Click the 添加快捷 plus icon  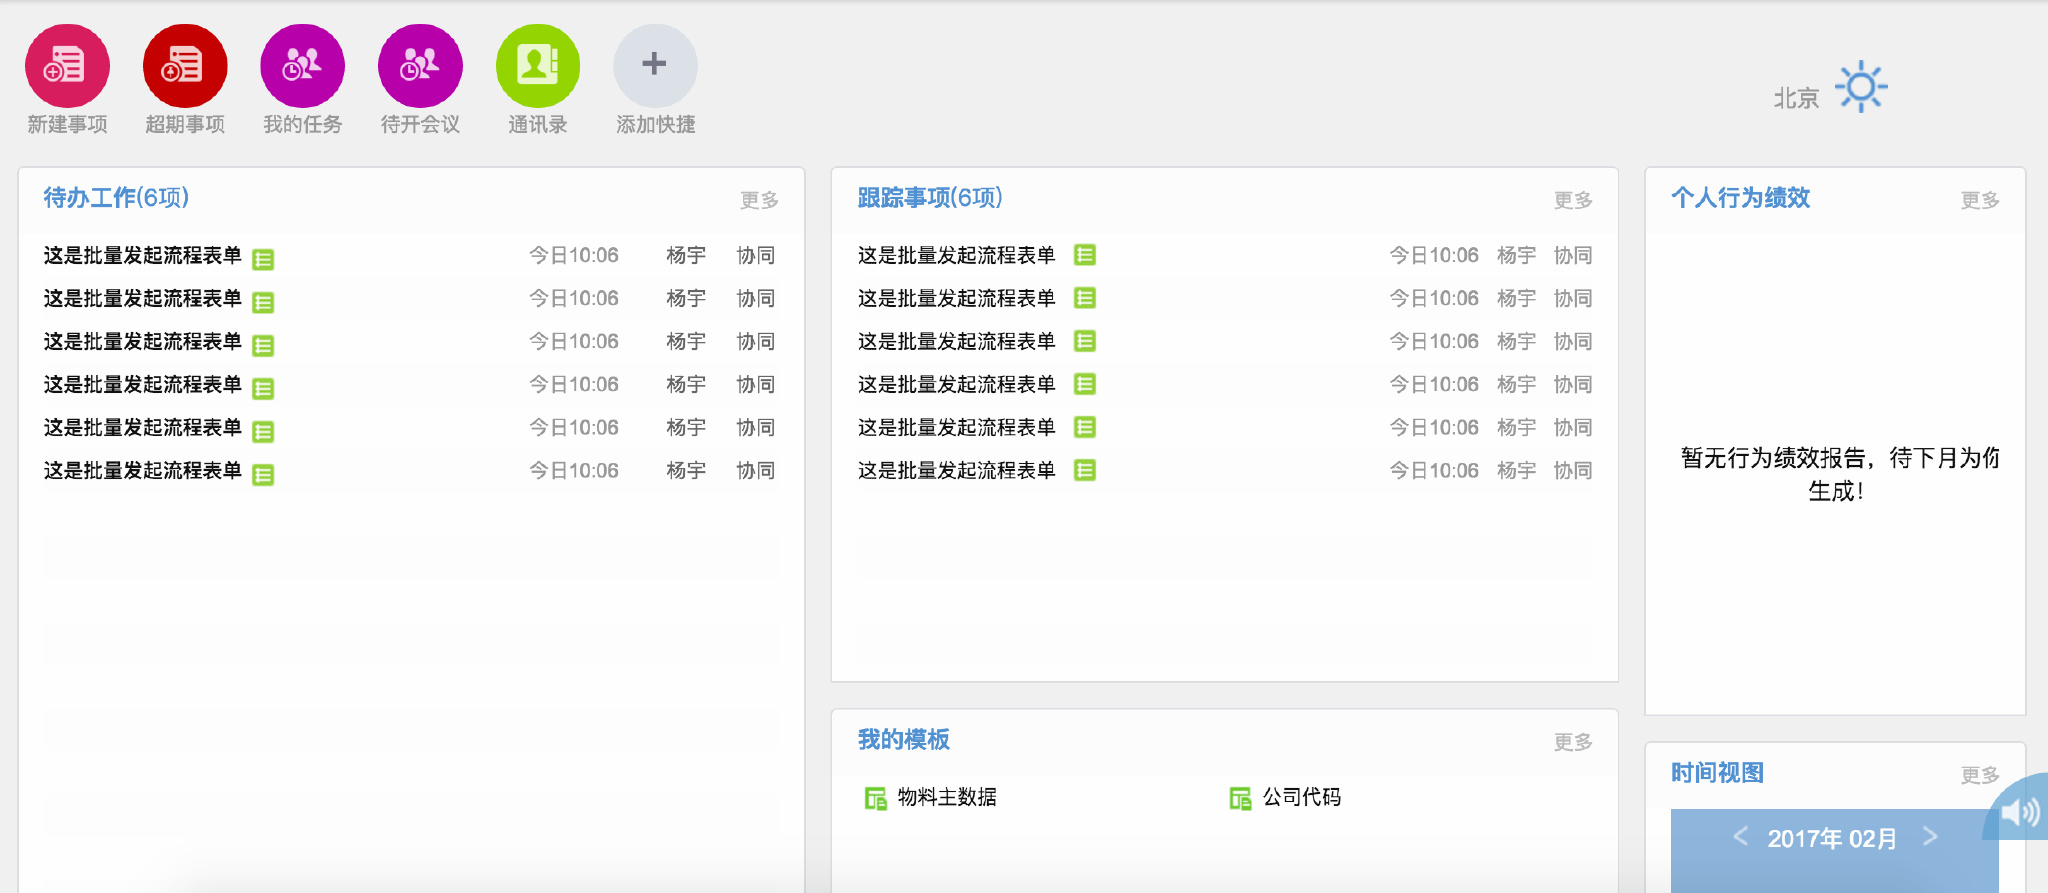tap(655, 66)
